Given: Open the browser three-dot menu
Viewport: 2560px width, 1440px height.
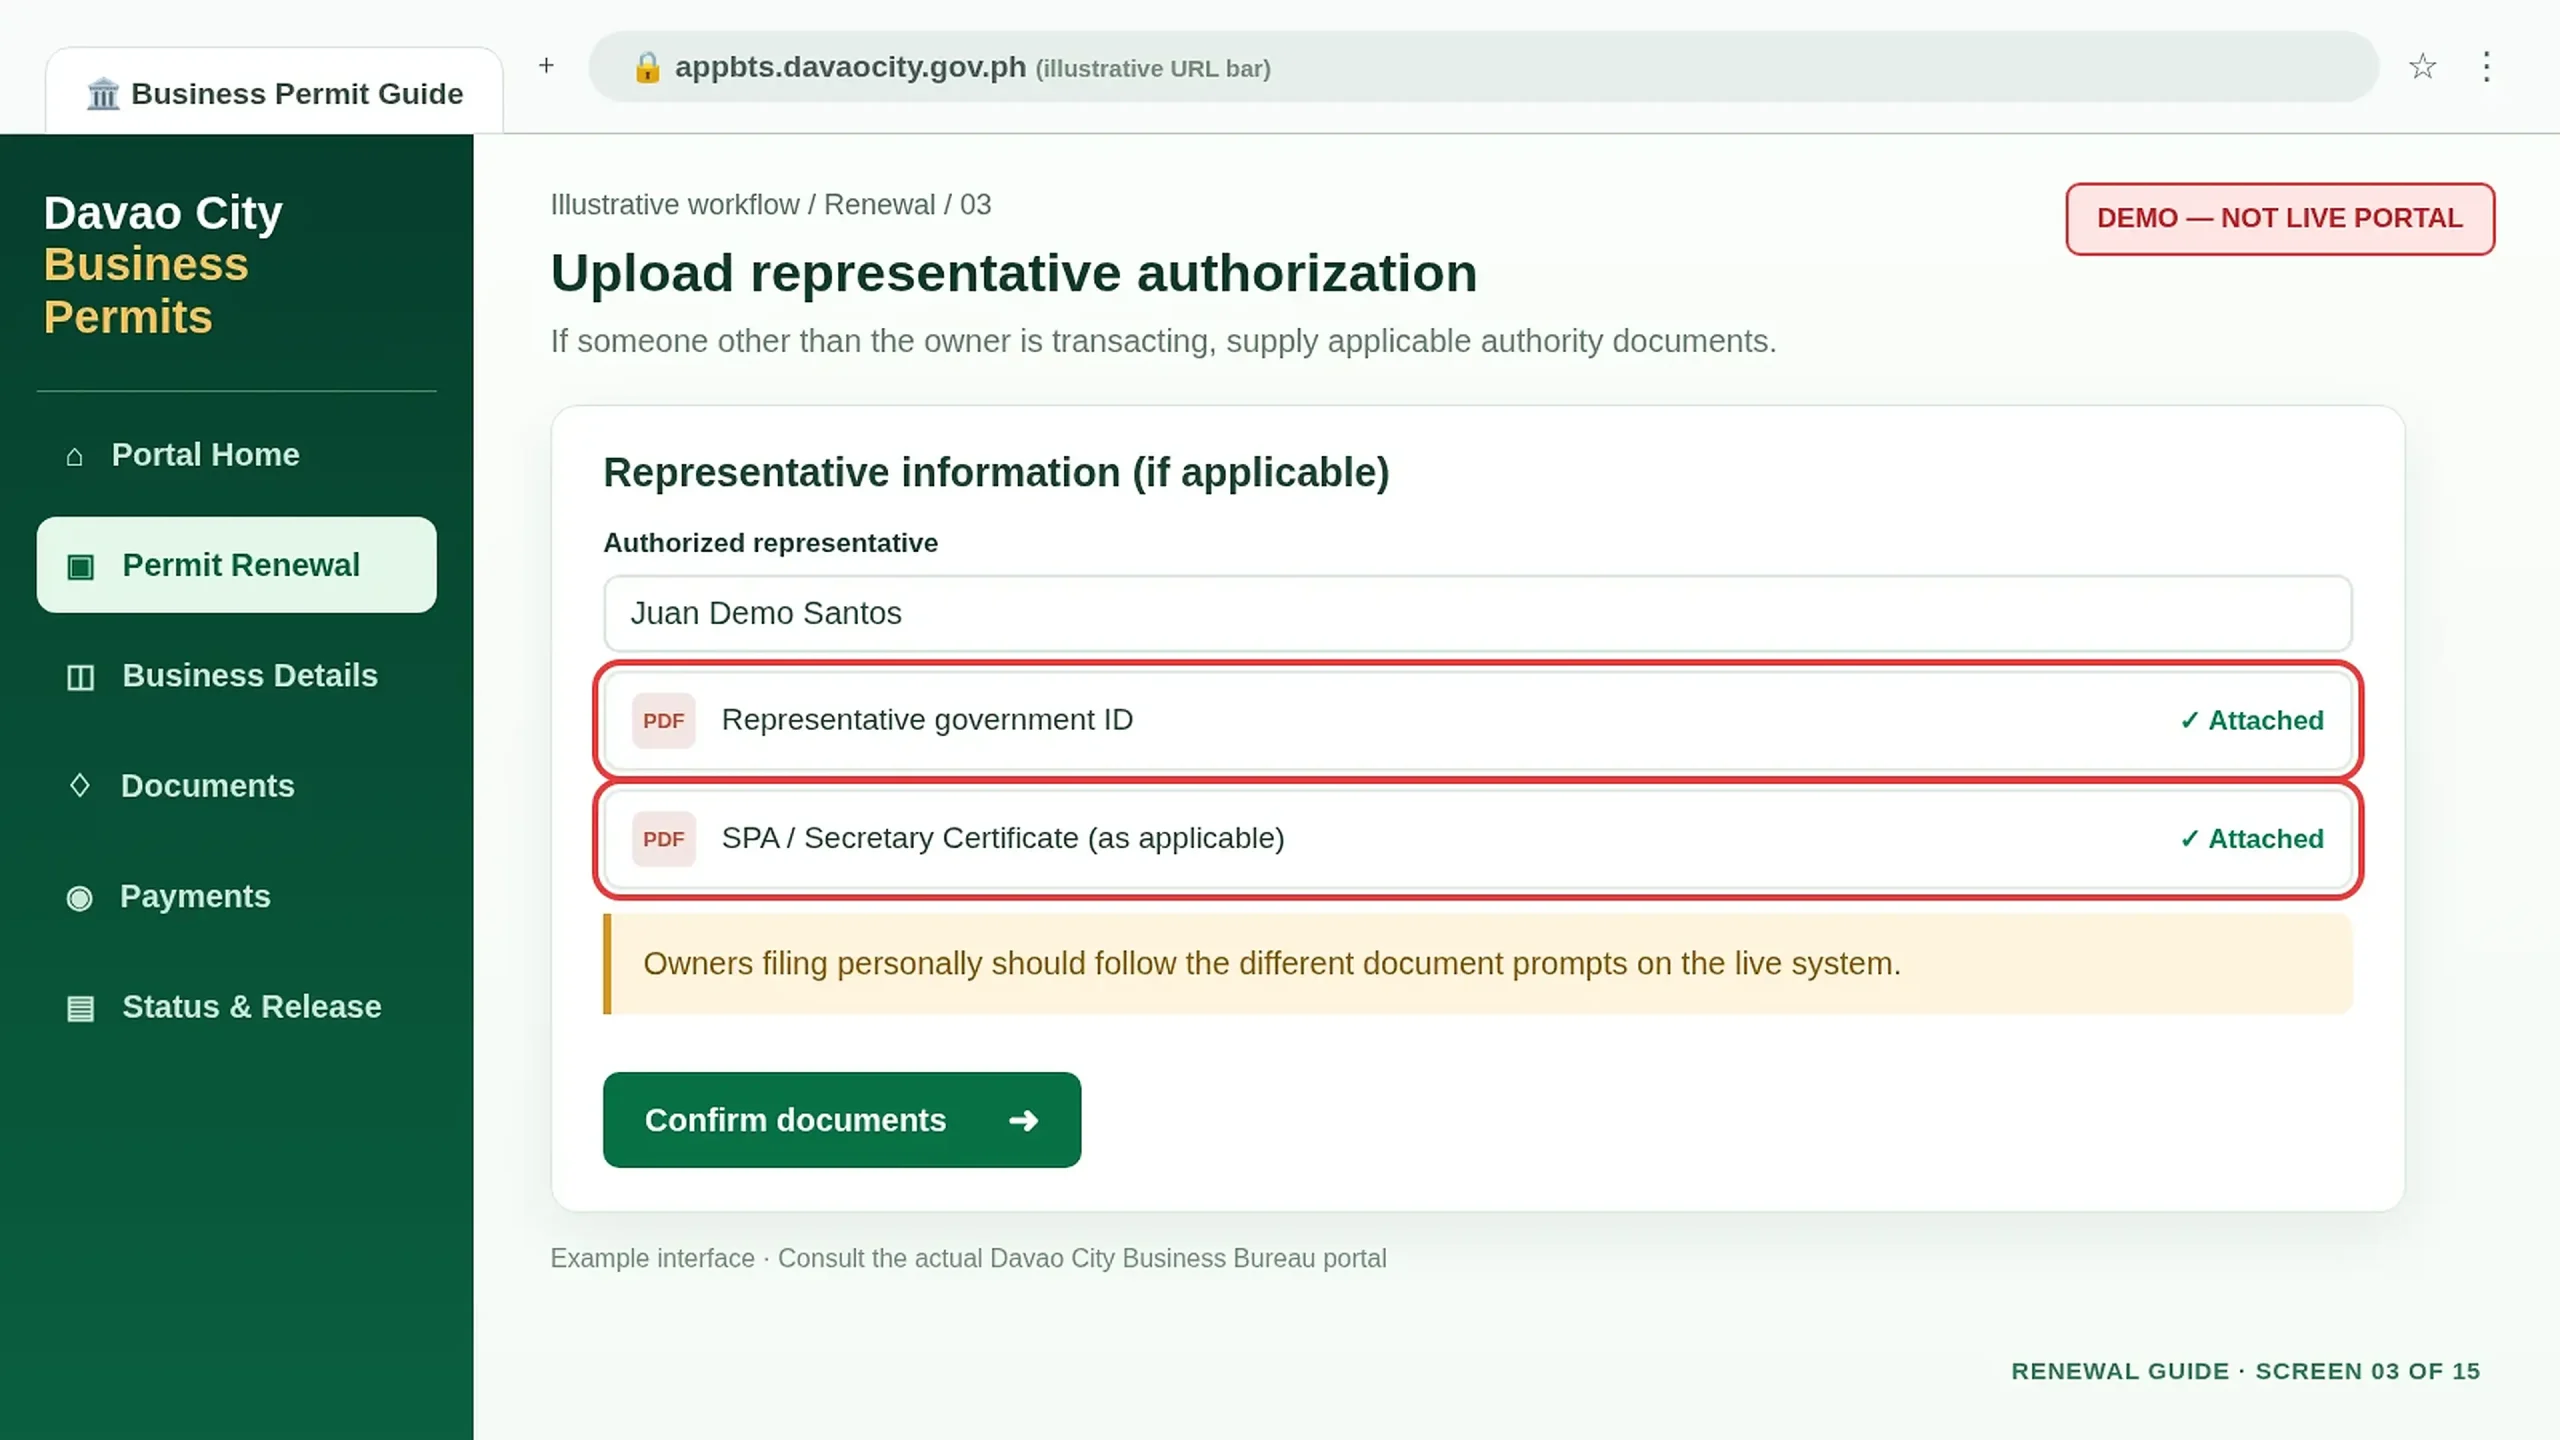Looking at the screenshot, I should 2486,67.
